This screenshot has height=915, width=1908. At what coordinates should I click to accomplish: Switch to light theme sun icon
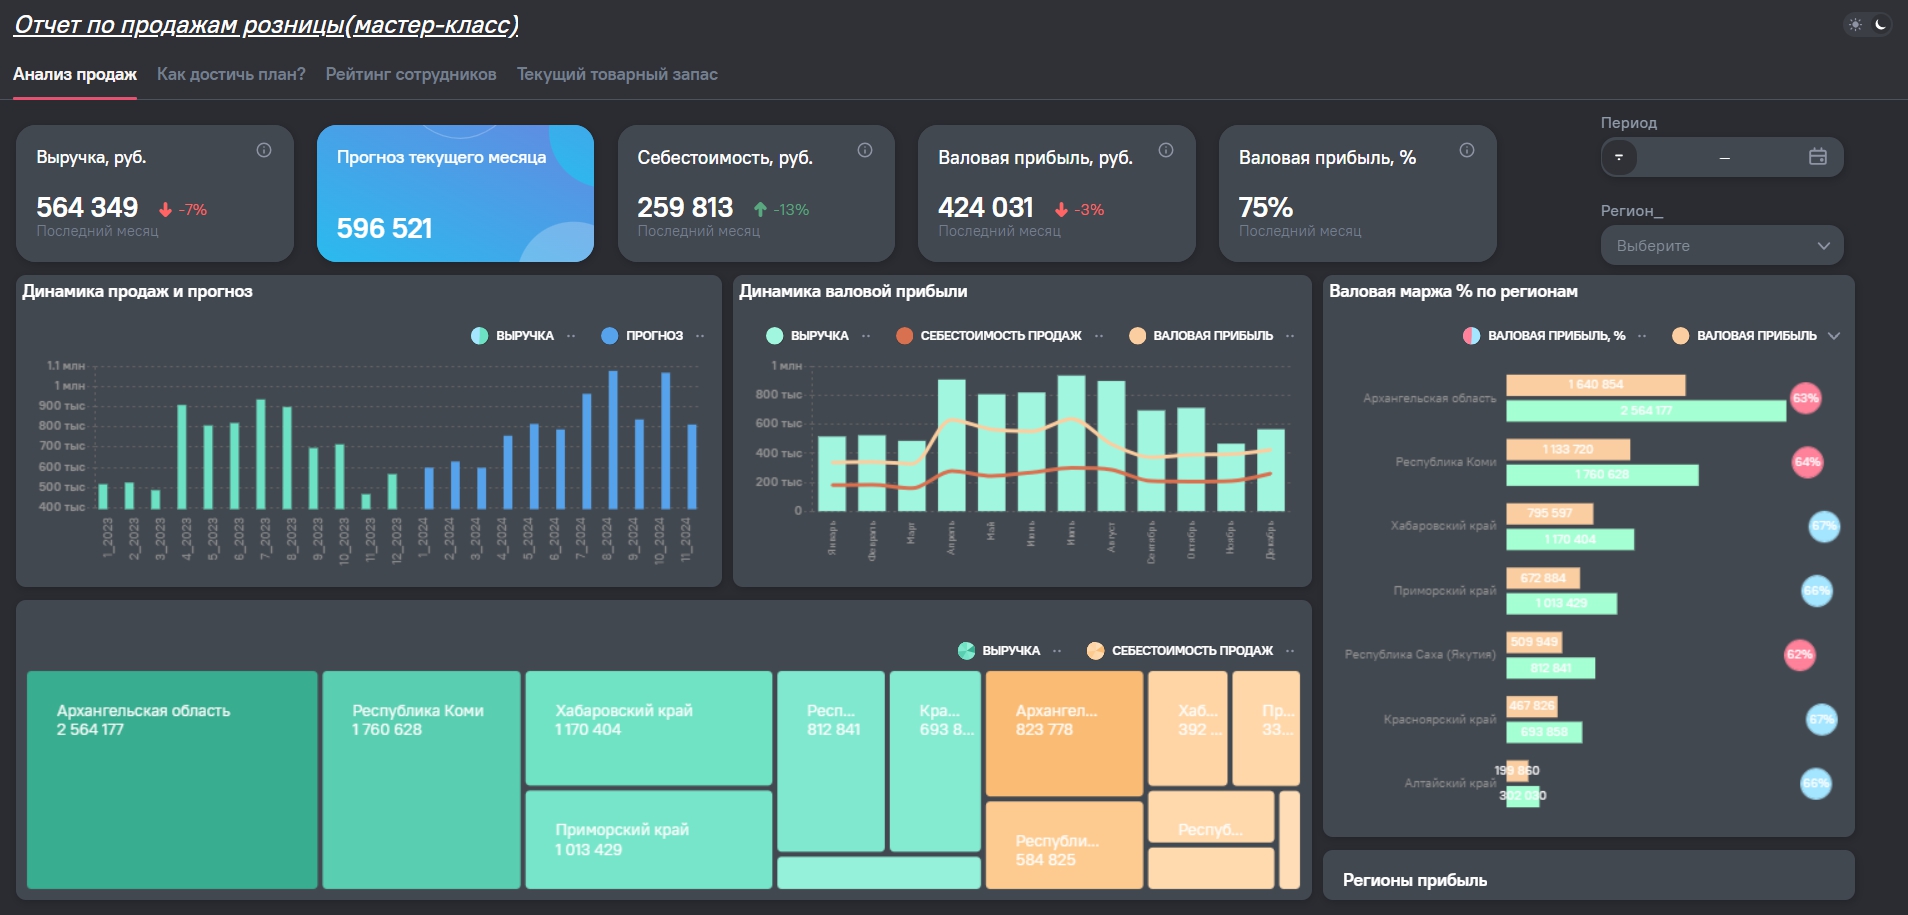1856,25
